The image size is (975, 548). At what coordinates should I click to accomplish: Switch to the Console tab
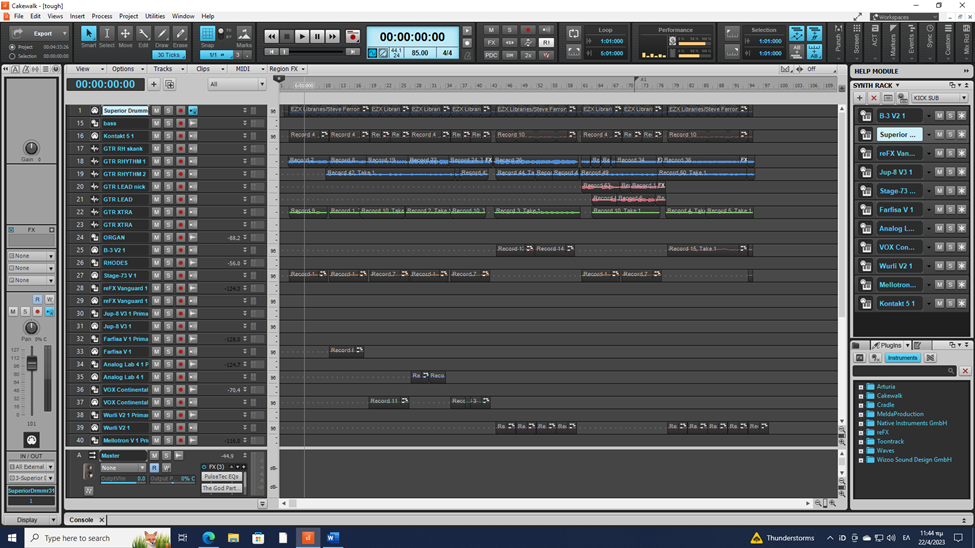[x=81, y=520]
